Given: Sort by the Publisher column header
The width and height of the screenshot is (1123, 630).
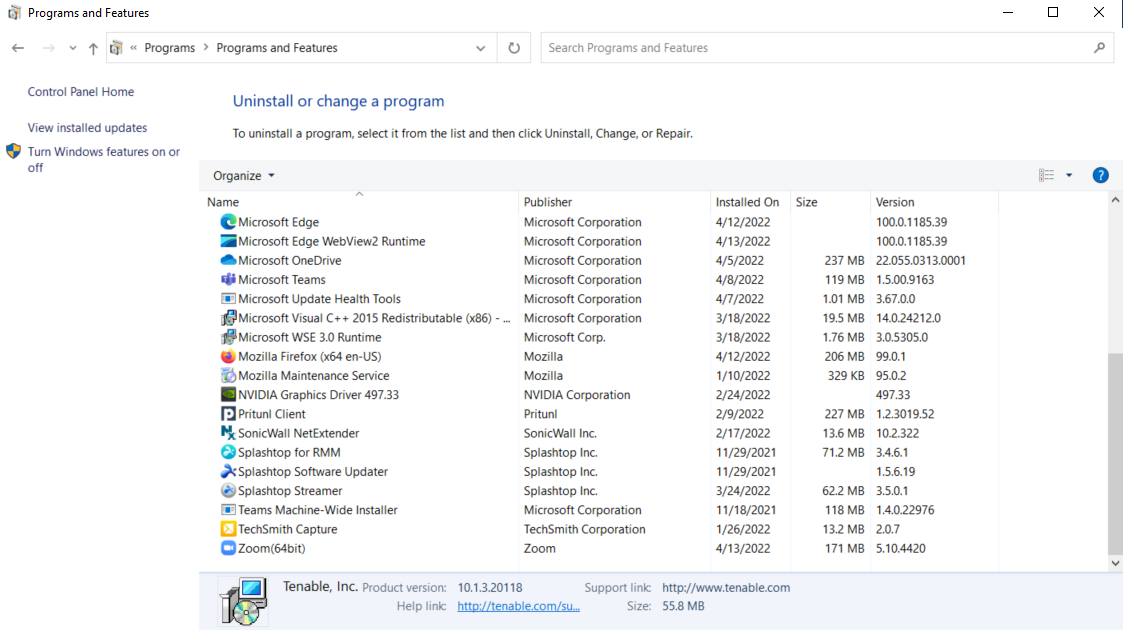Looking at the screenshot, I should pos(548,202).
